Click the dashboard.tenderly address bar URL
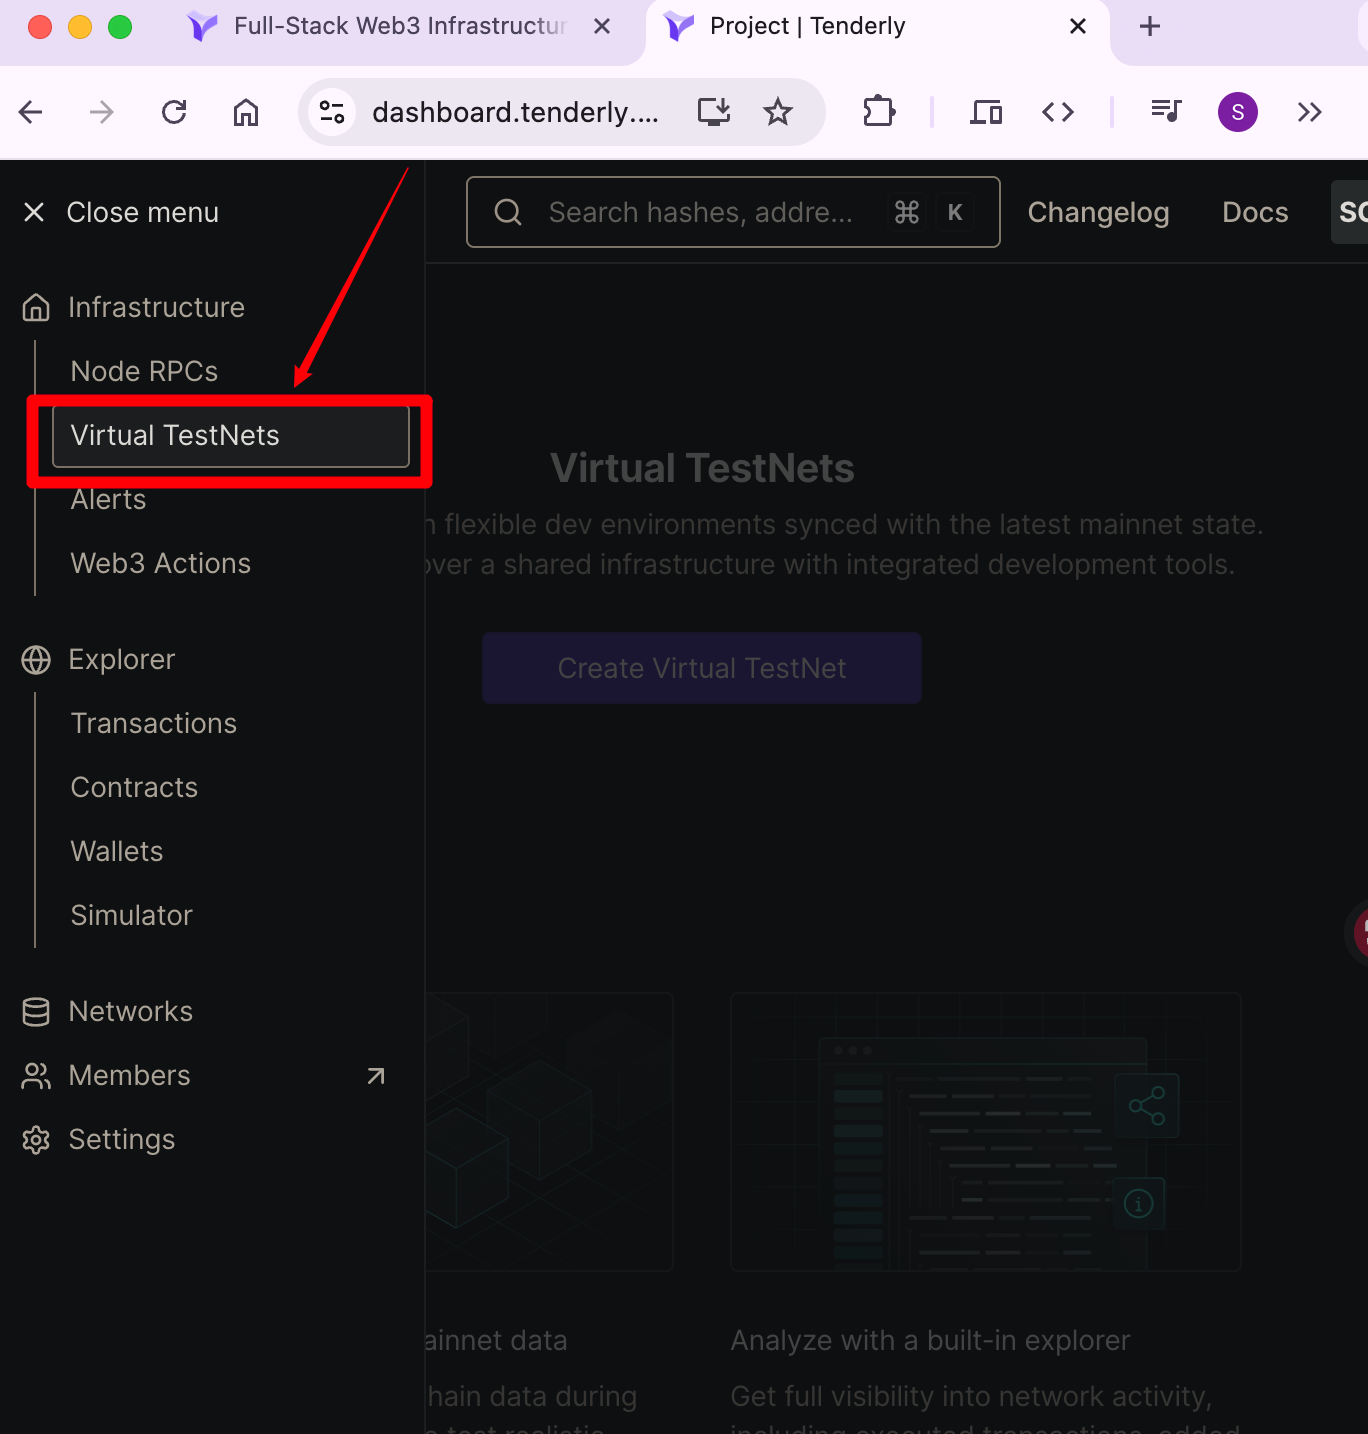Viewport: 1368px width, 1434px height. [x=515, y=112]
